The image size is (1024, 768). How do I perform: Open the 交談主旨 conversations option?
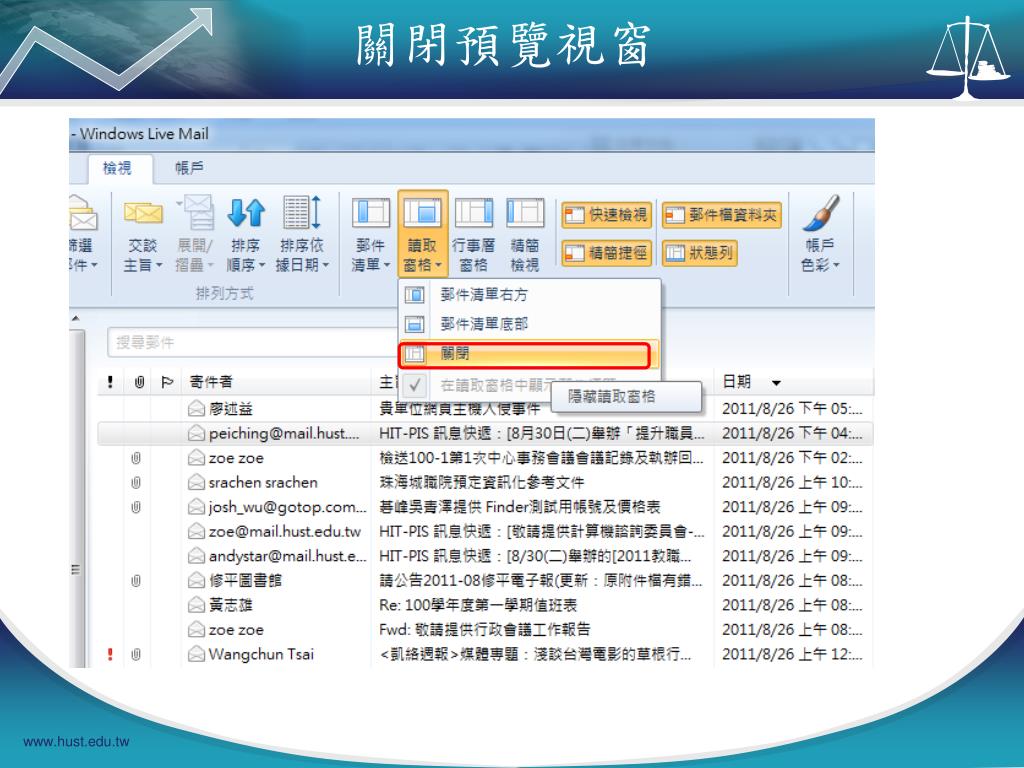tap(143, 235)
